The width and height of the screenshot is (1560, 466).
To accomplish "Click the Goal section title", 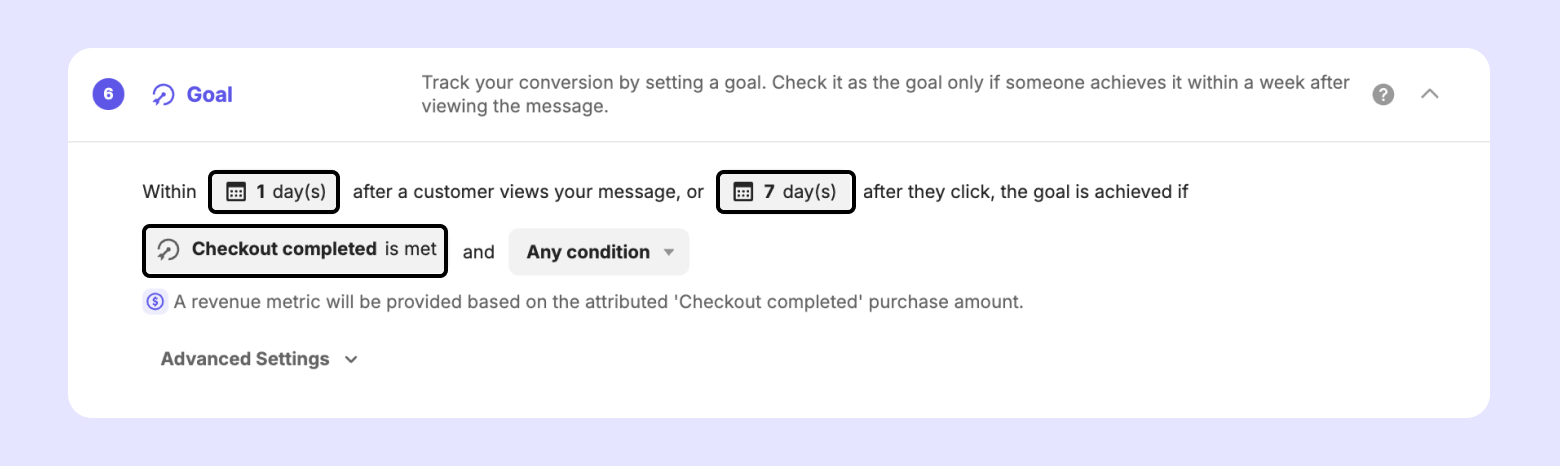I will tap(209, 95).
